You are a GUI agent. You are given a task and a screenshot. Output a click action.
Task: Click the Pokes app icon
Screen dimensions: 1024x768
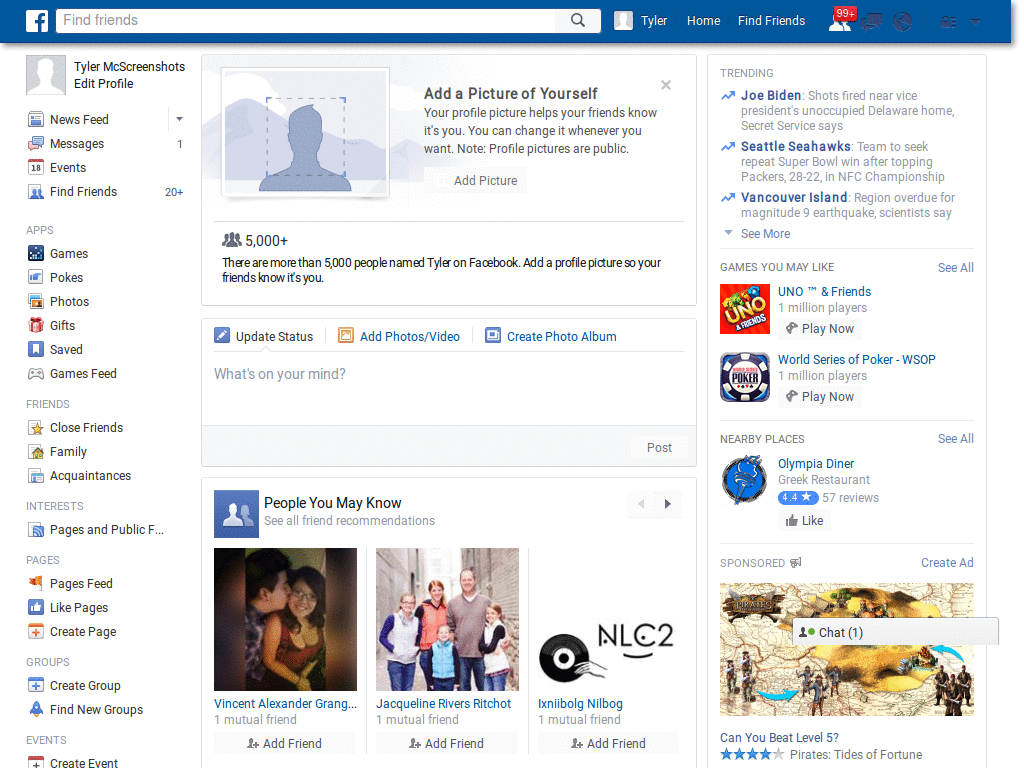pyautogui.click(x=36, y=278)
